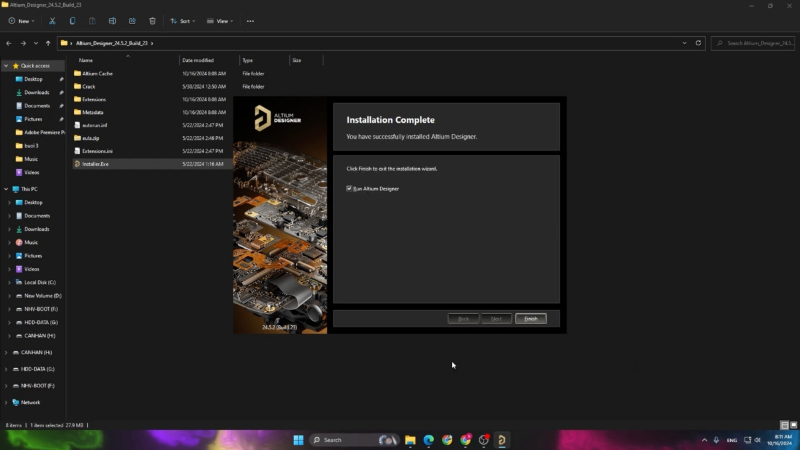
Task: Collapse the Quick access section
Action: click(6, 66)
